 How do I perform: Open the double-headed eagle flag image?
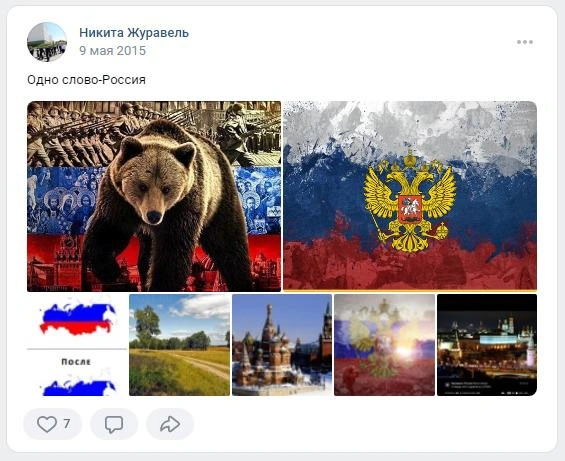(410, 196)
